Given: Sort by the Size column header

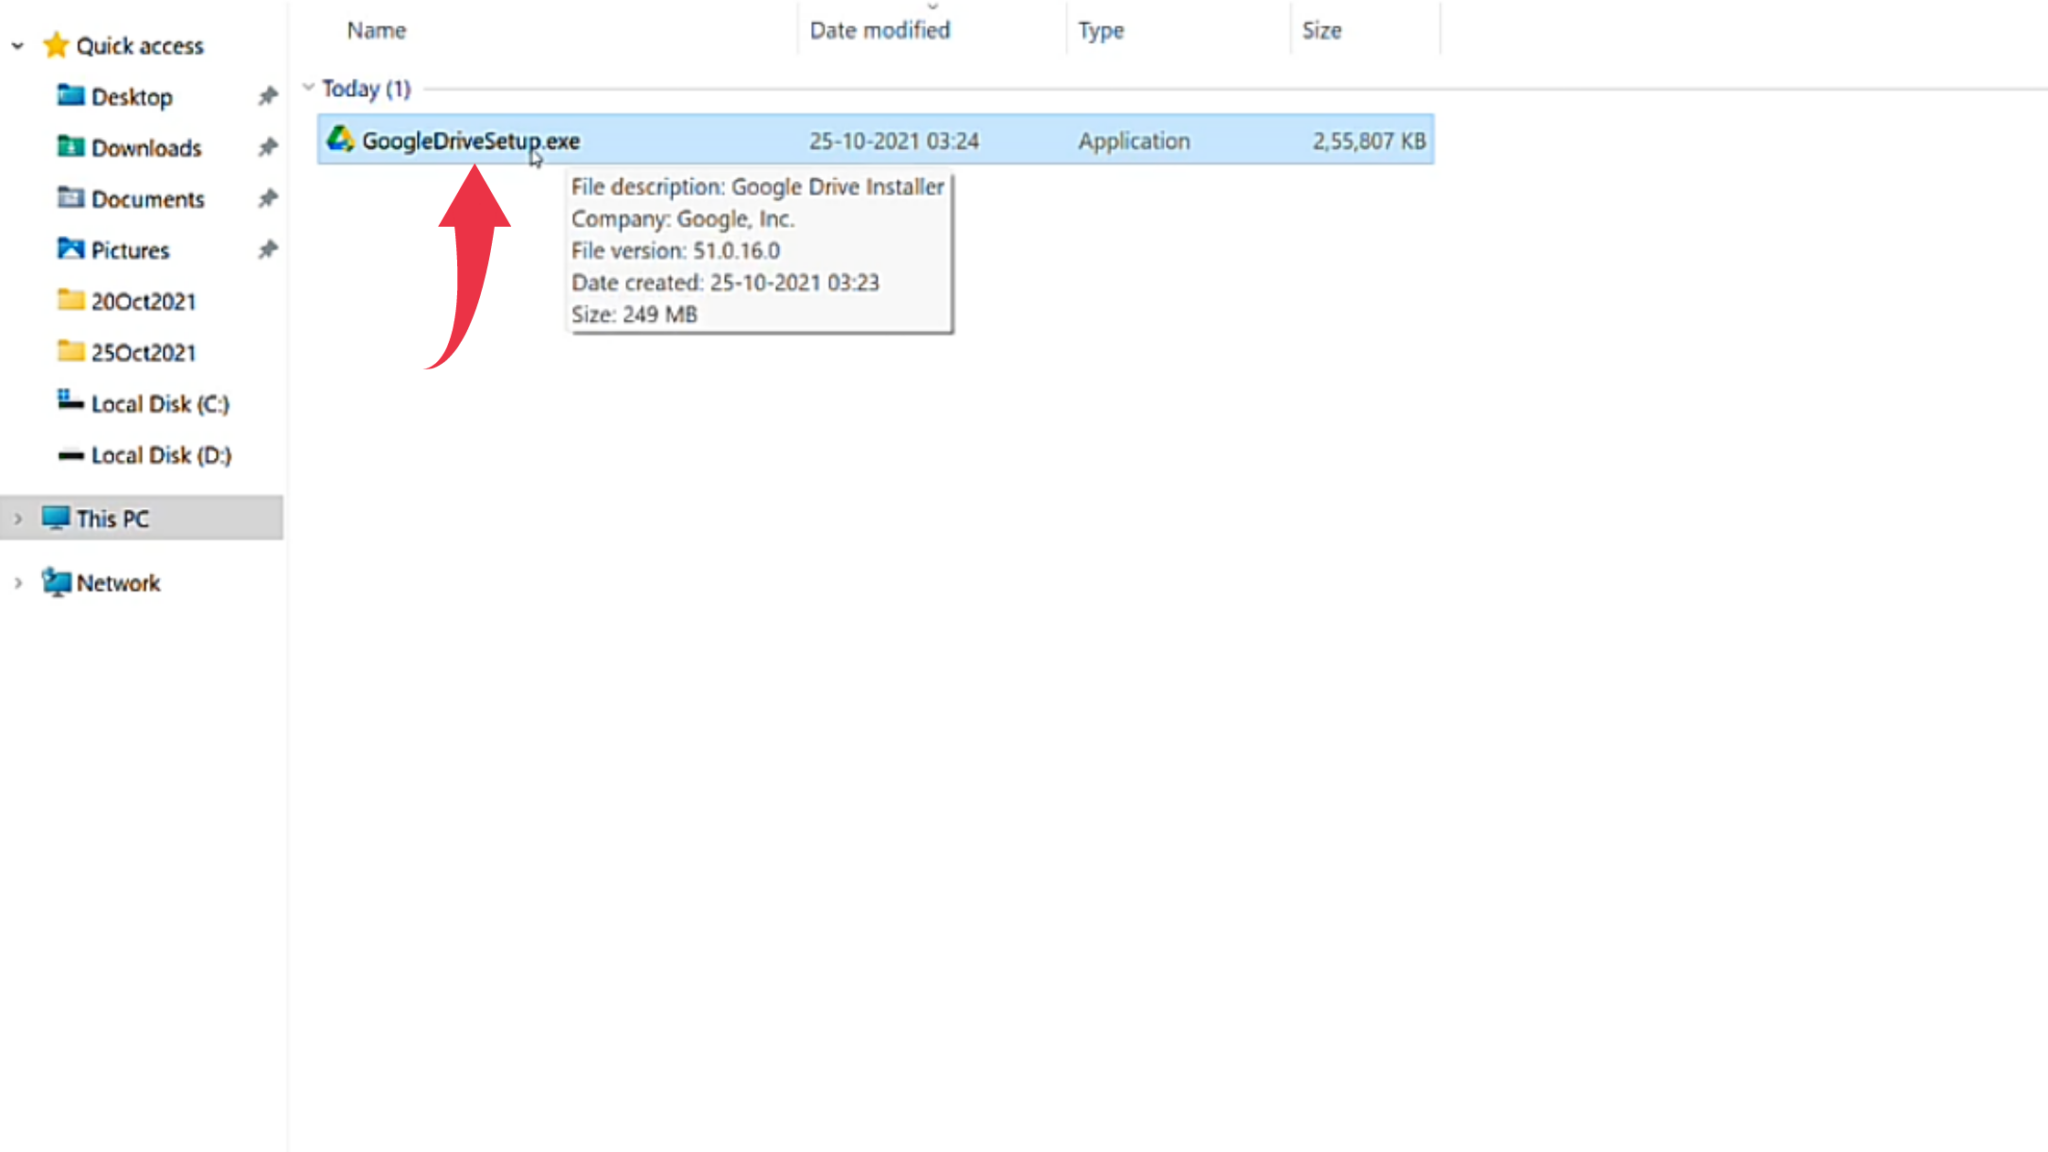Looking at the screenshot, I should pyautogui.click(x=1321, y=30).
